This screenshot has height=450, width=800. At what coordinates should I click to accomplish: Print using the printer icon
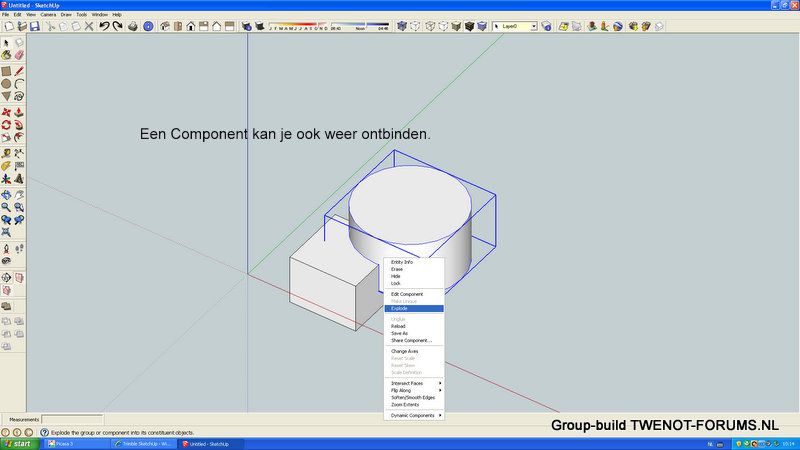(133, 26)
